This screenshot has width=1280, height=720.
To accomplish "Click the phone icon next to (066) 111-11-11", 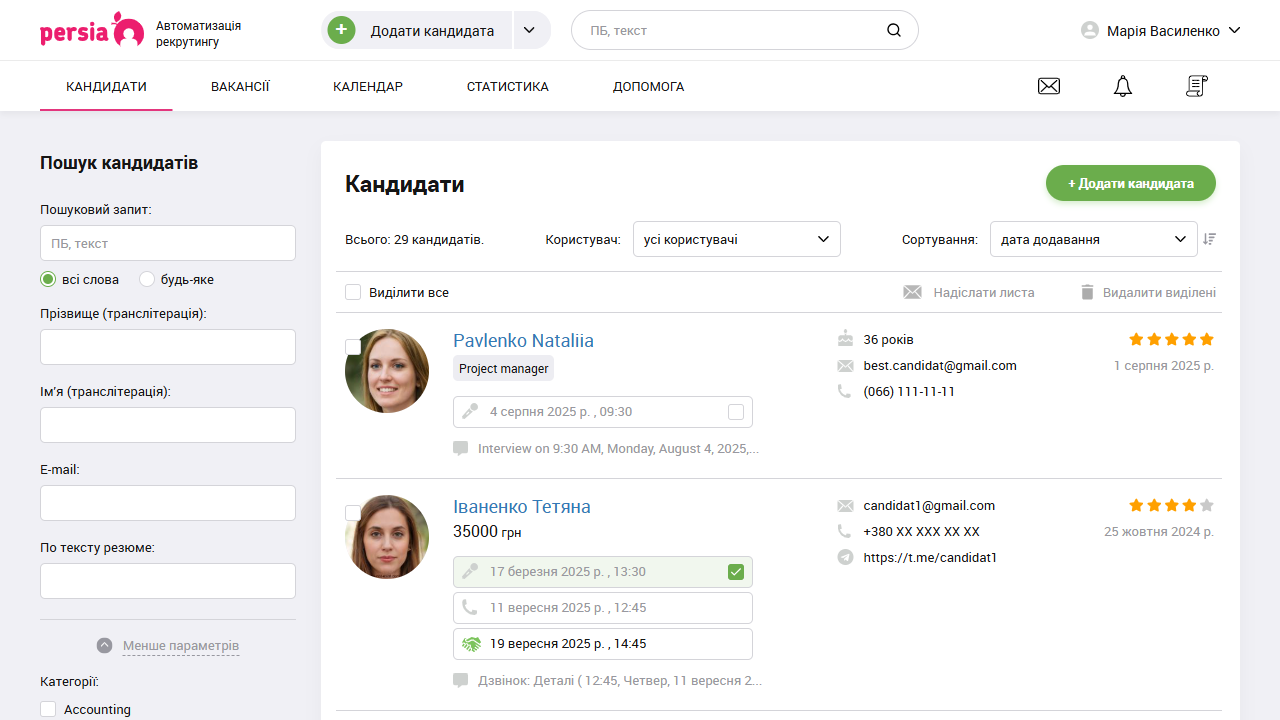I will pyautogui.click(x=845, y=391).
